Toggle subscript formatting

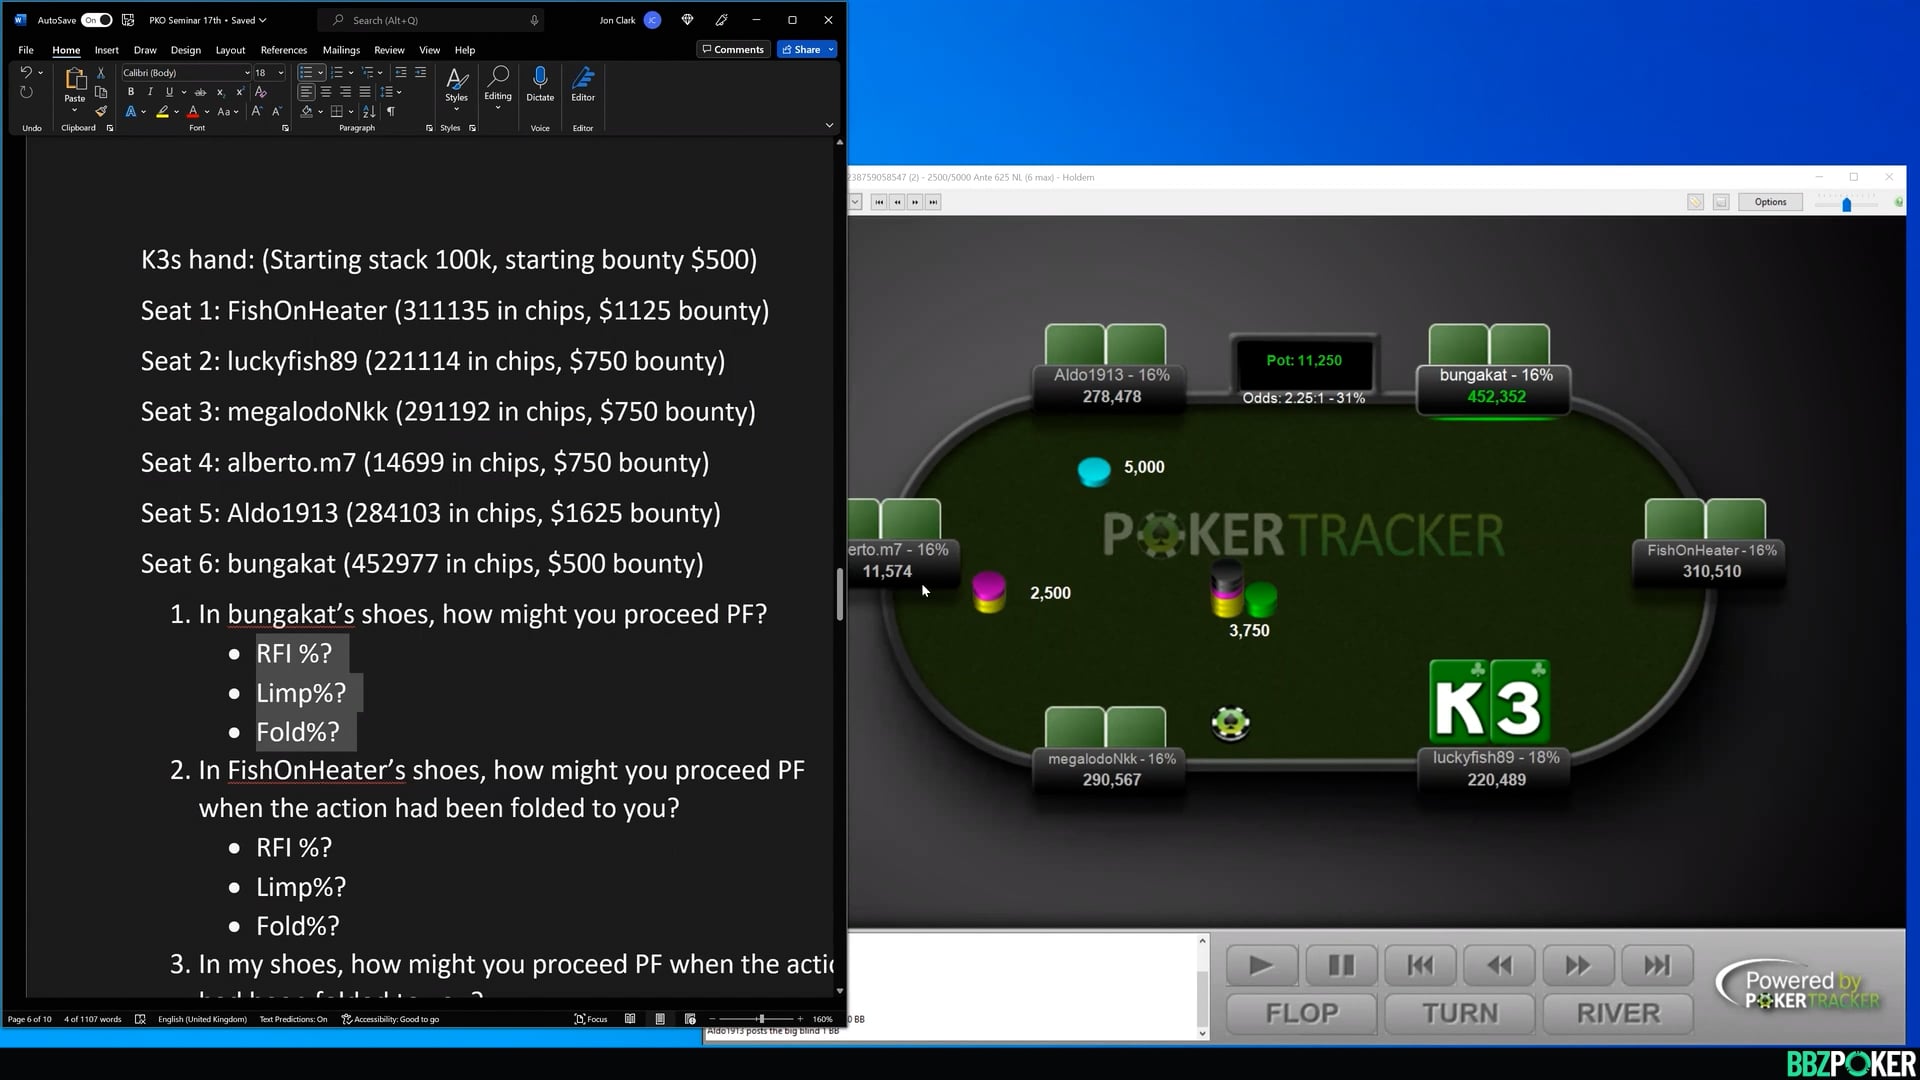pos(221,92)
